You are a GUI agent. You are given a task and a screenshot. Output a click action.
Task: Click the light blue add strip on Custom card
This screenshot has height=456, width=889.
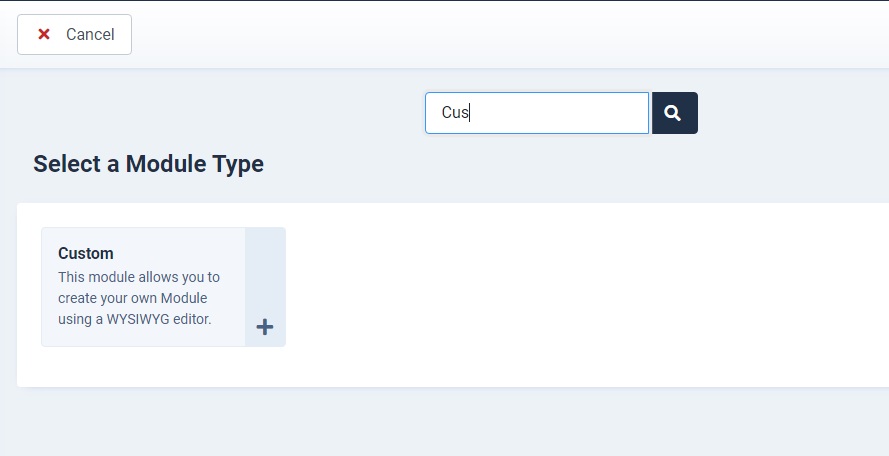[265, 287]
